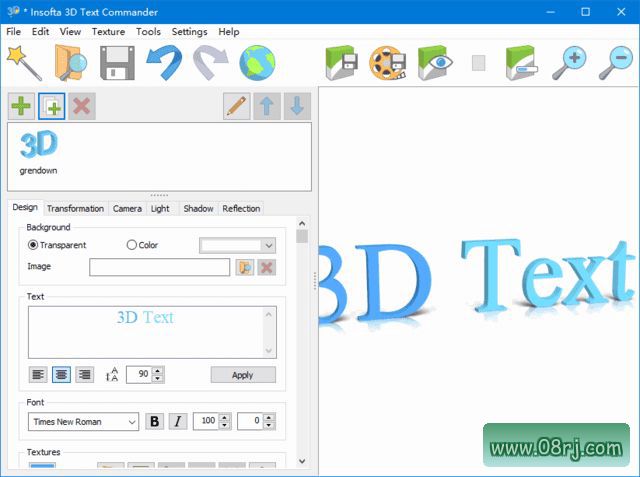This screenshot has height=477, width=640.
Task: Open project with folder magnifier icon
Action: (x=71, y=63)
